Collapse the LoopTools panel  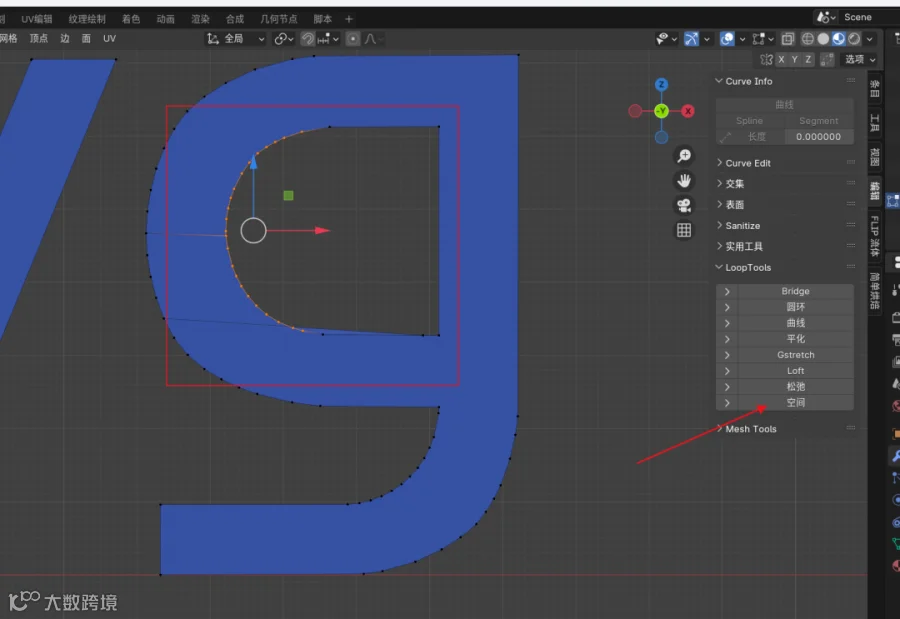785,268
